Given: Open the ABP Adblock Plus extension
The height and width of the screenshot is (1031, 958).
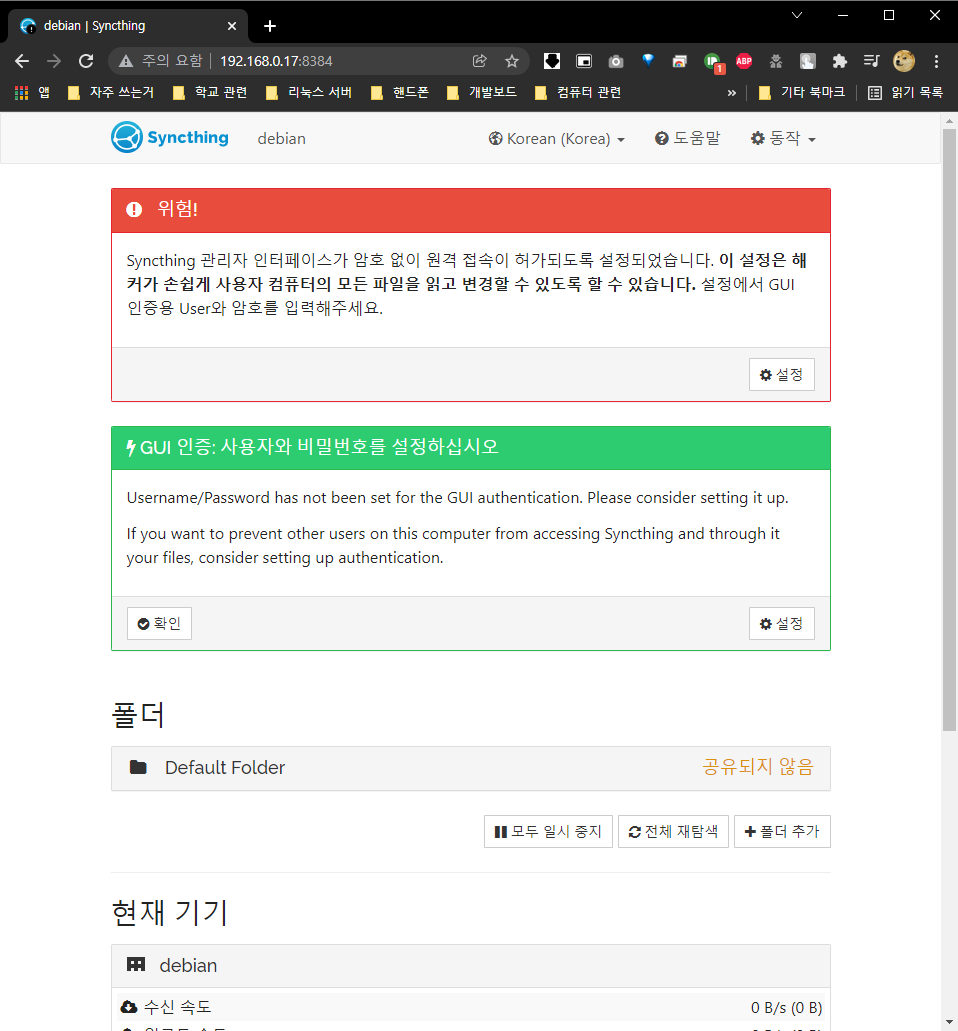Looking at the screenshot, I should (744, 61).
